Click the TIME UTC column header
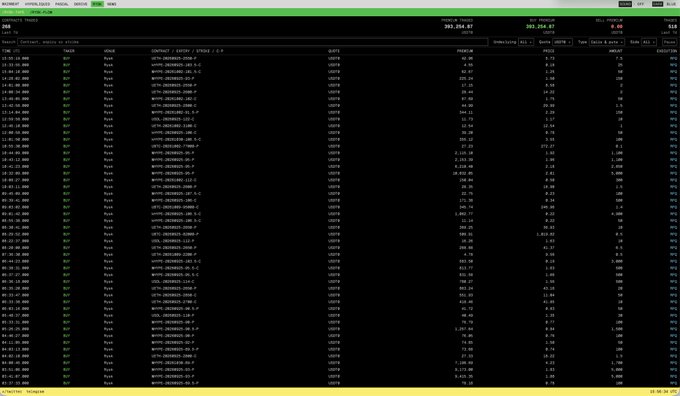Image resolution: width=680 pixels, height=396 pixels. tap(11, 51)
